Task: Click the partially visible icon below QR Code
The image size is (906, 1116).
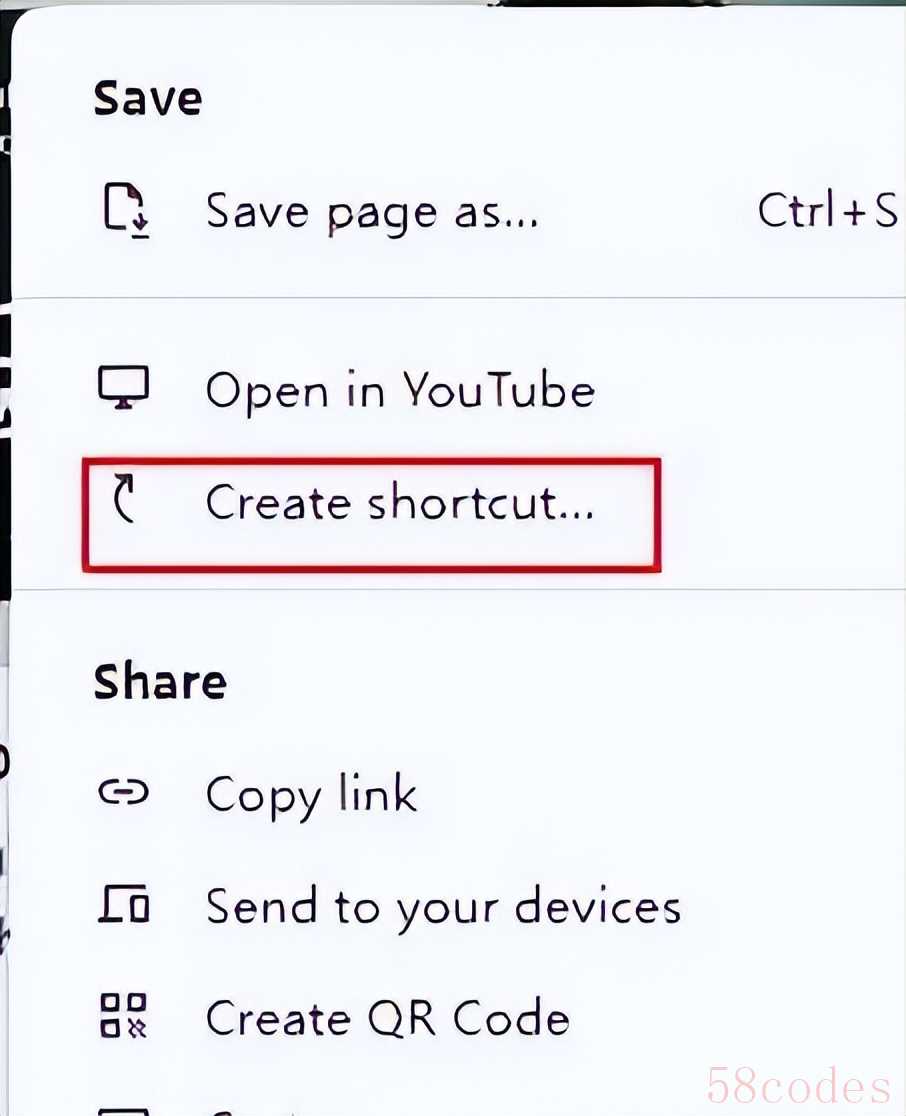Action: (124, 1111)
